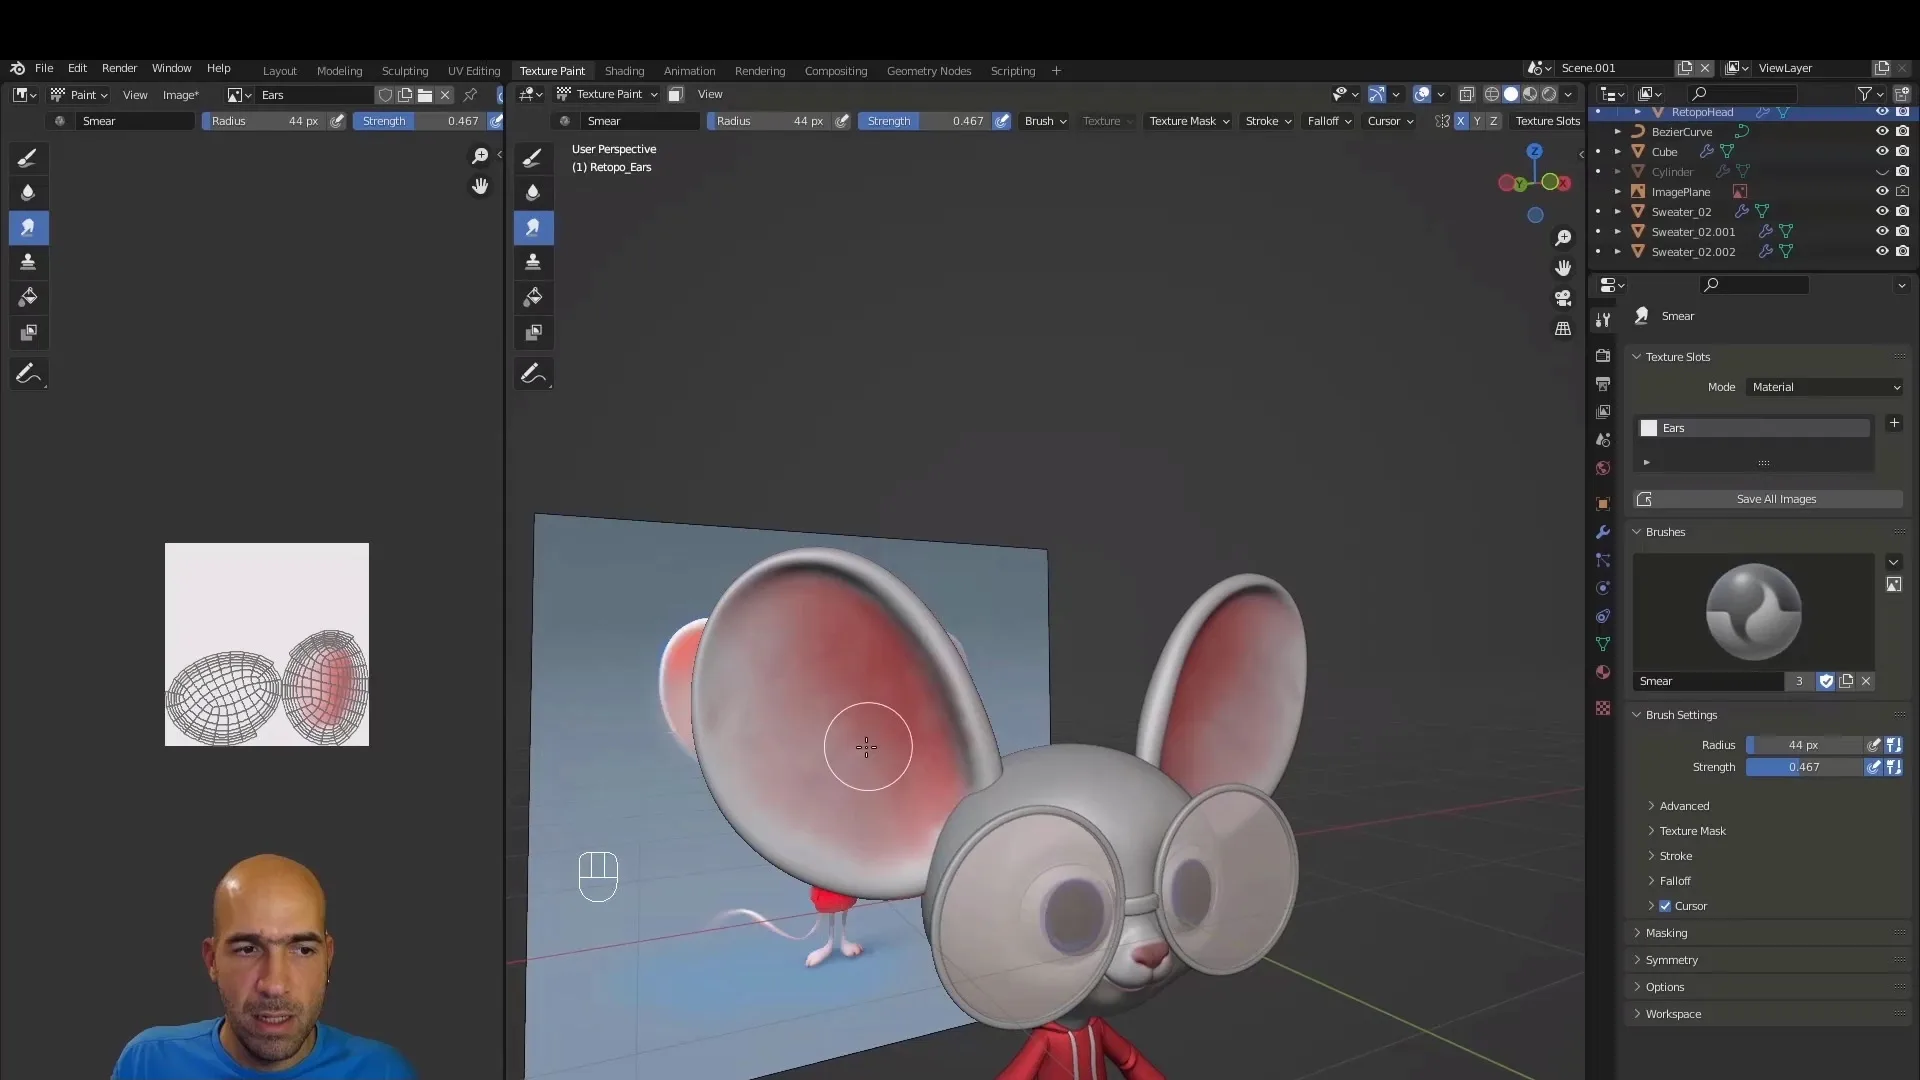Open the Material Properties tab
The image size is (1920, 1080).
[x=1603, y=672]
